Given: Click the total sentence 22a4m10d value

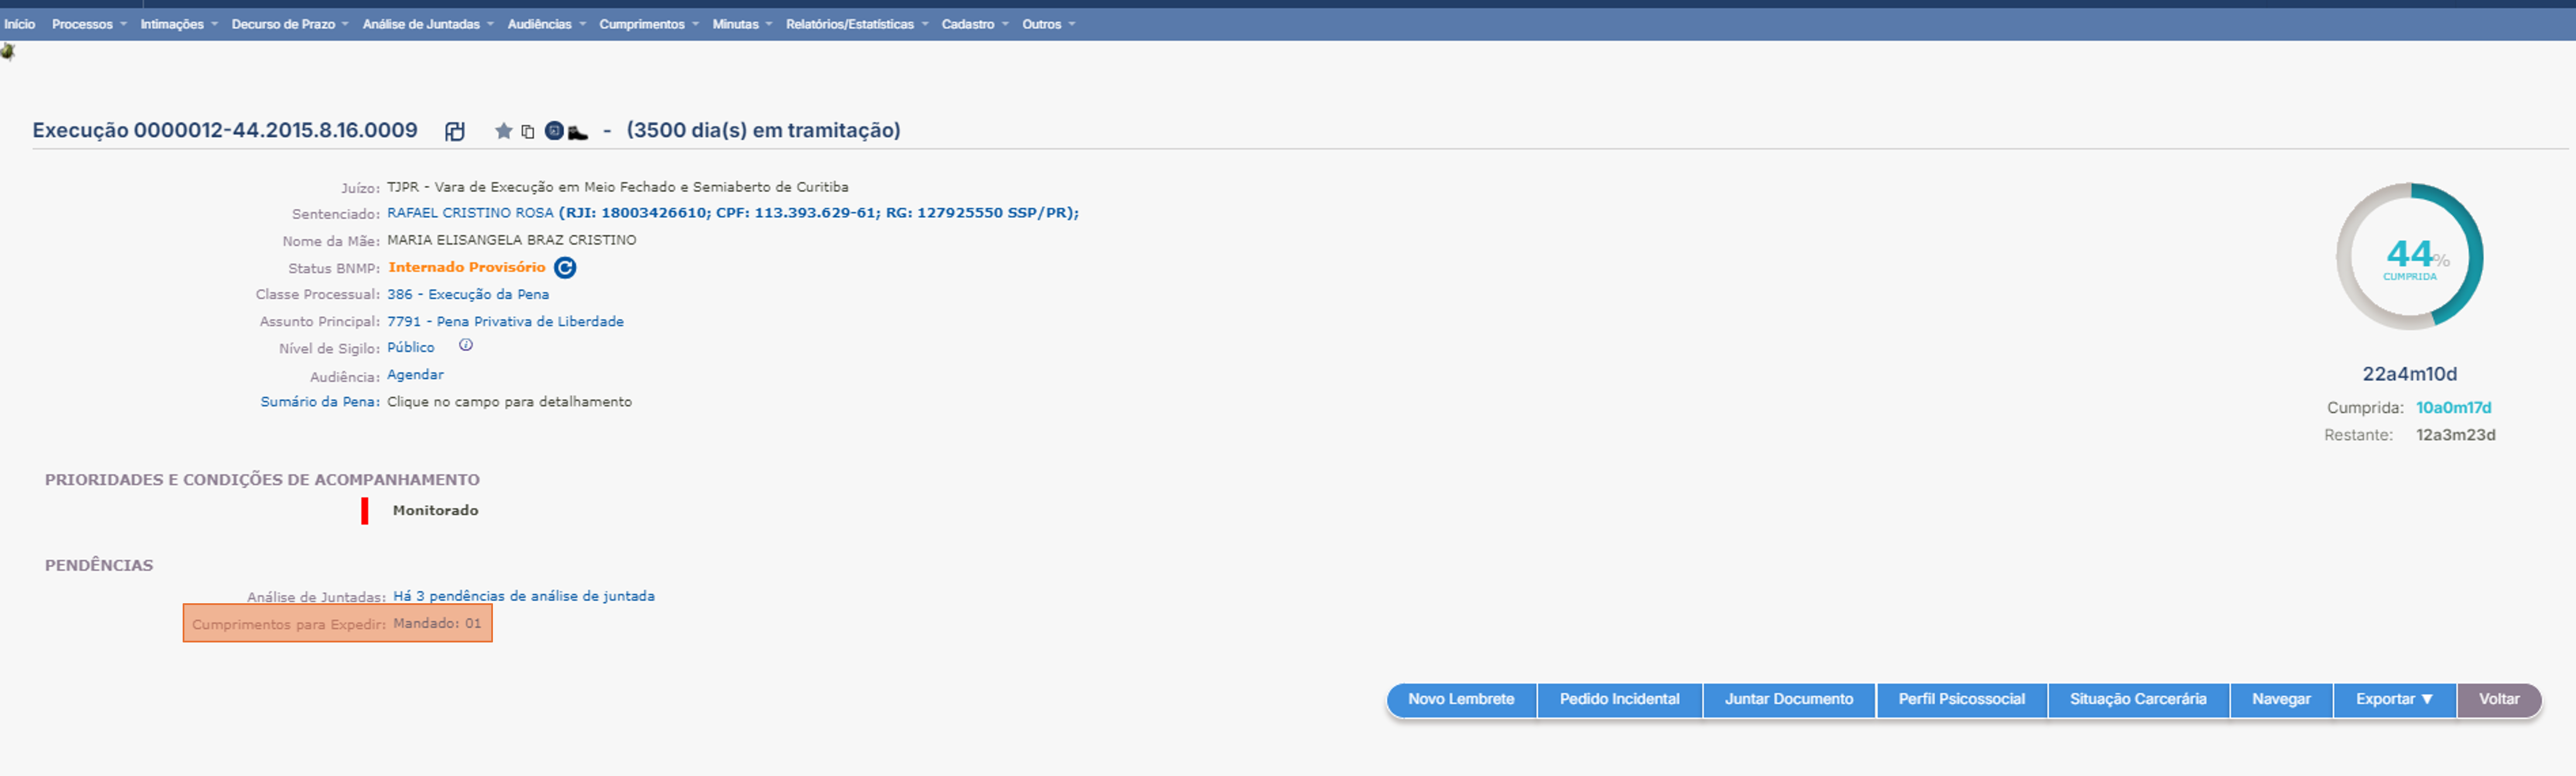Looking at the screenshot, I should click(2409, 374).
